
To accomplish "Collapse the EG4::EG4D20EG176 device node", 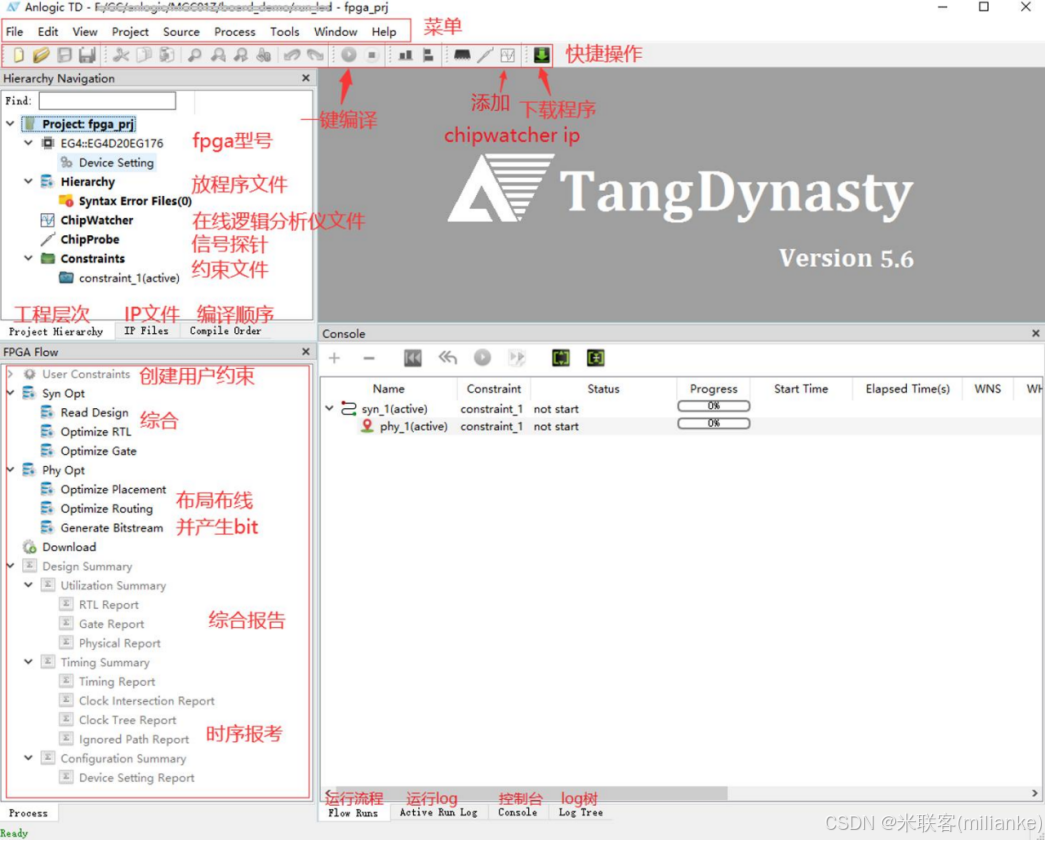I will [x=28, y=143].
